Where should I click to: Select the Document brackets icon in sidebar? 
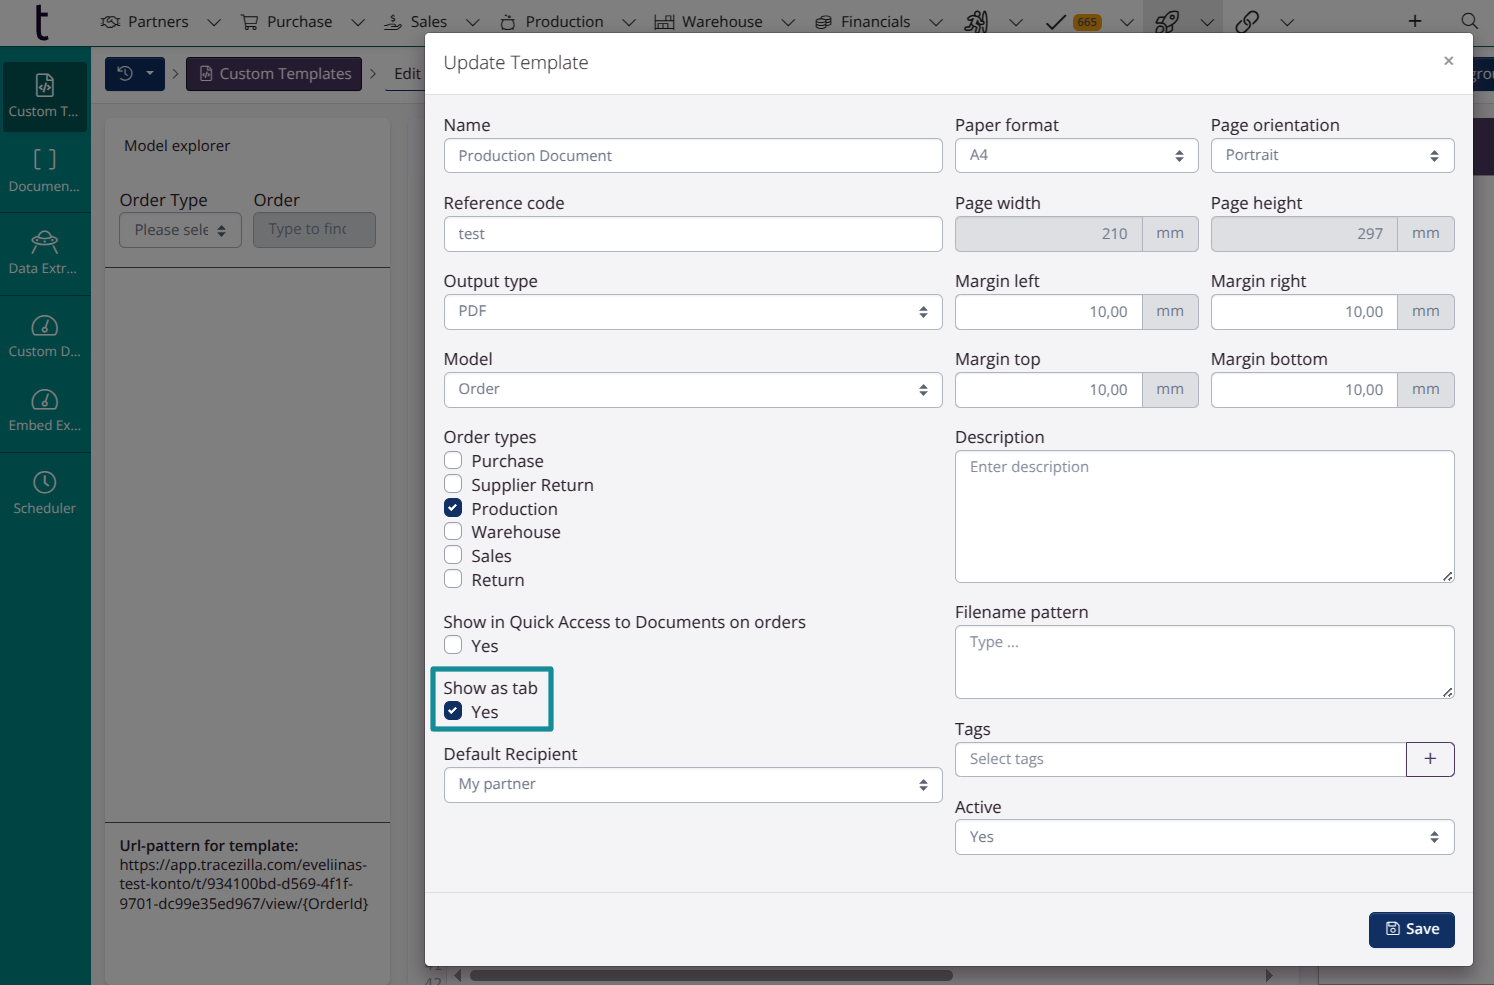[45, 160]
